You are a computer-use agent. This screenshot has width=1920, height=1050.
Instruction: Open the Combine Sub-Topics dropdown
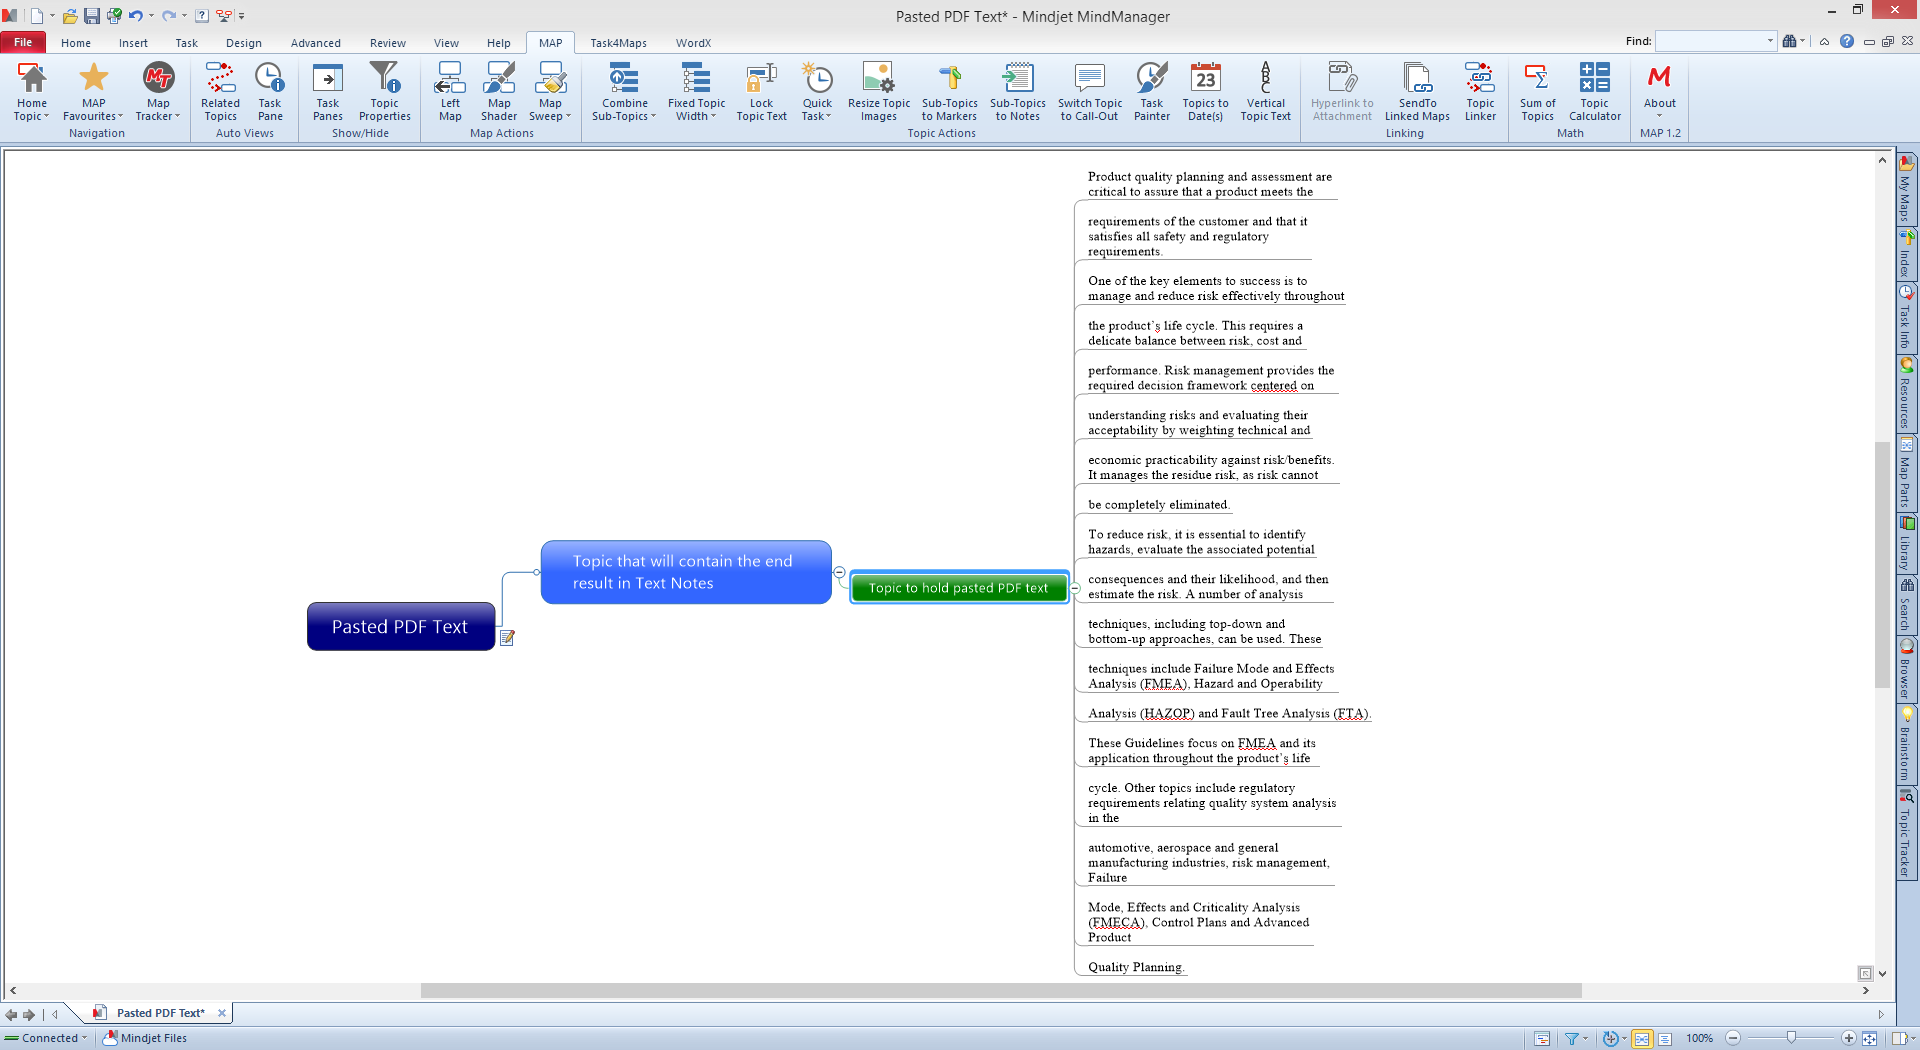[x=624, y=116]
